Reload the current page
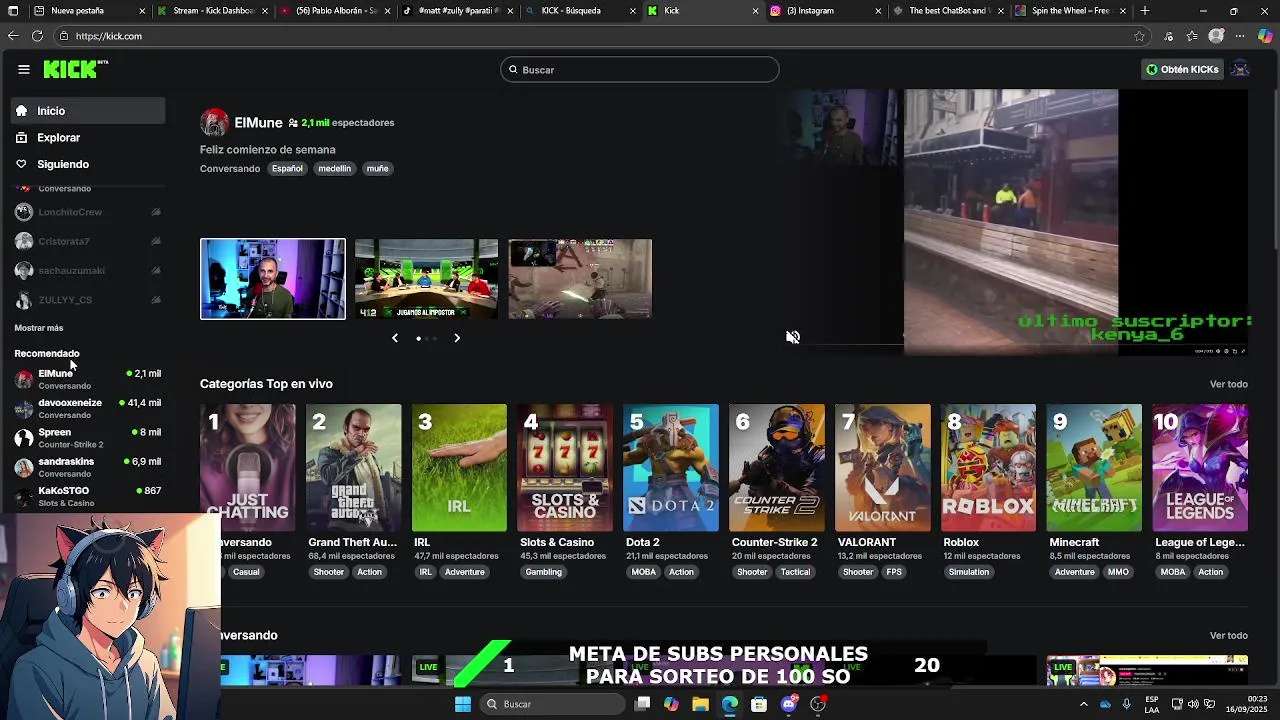The image size is (1280, 720). pos(37,36)
